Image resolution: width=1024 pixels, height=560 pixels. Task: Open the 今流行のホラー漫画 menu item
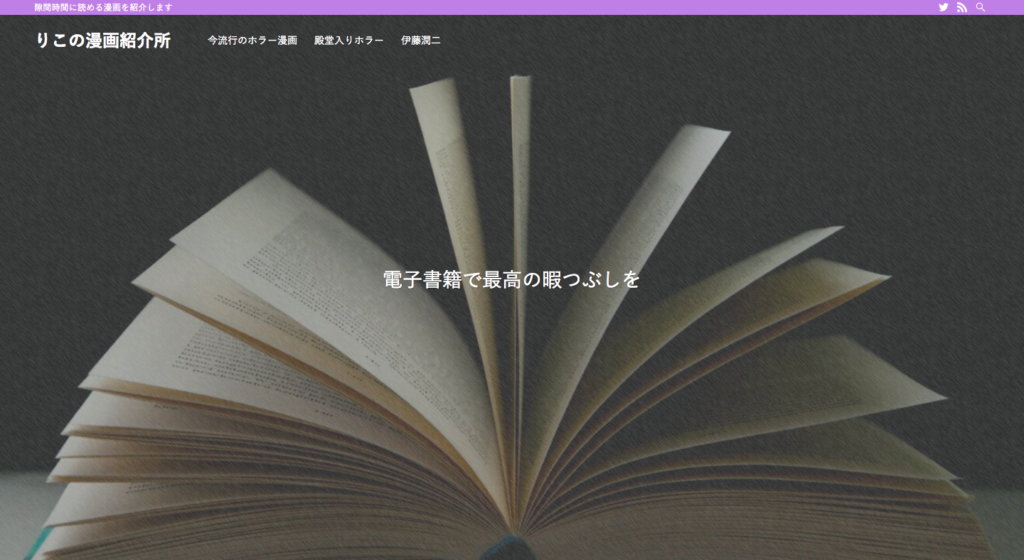tap(252, 41)
